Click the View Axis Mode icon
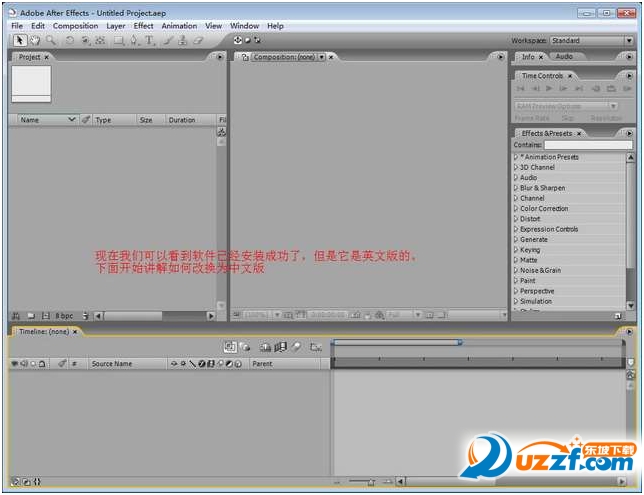 [258, 40]
